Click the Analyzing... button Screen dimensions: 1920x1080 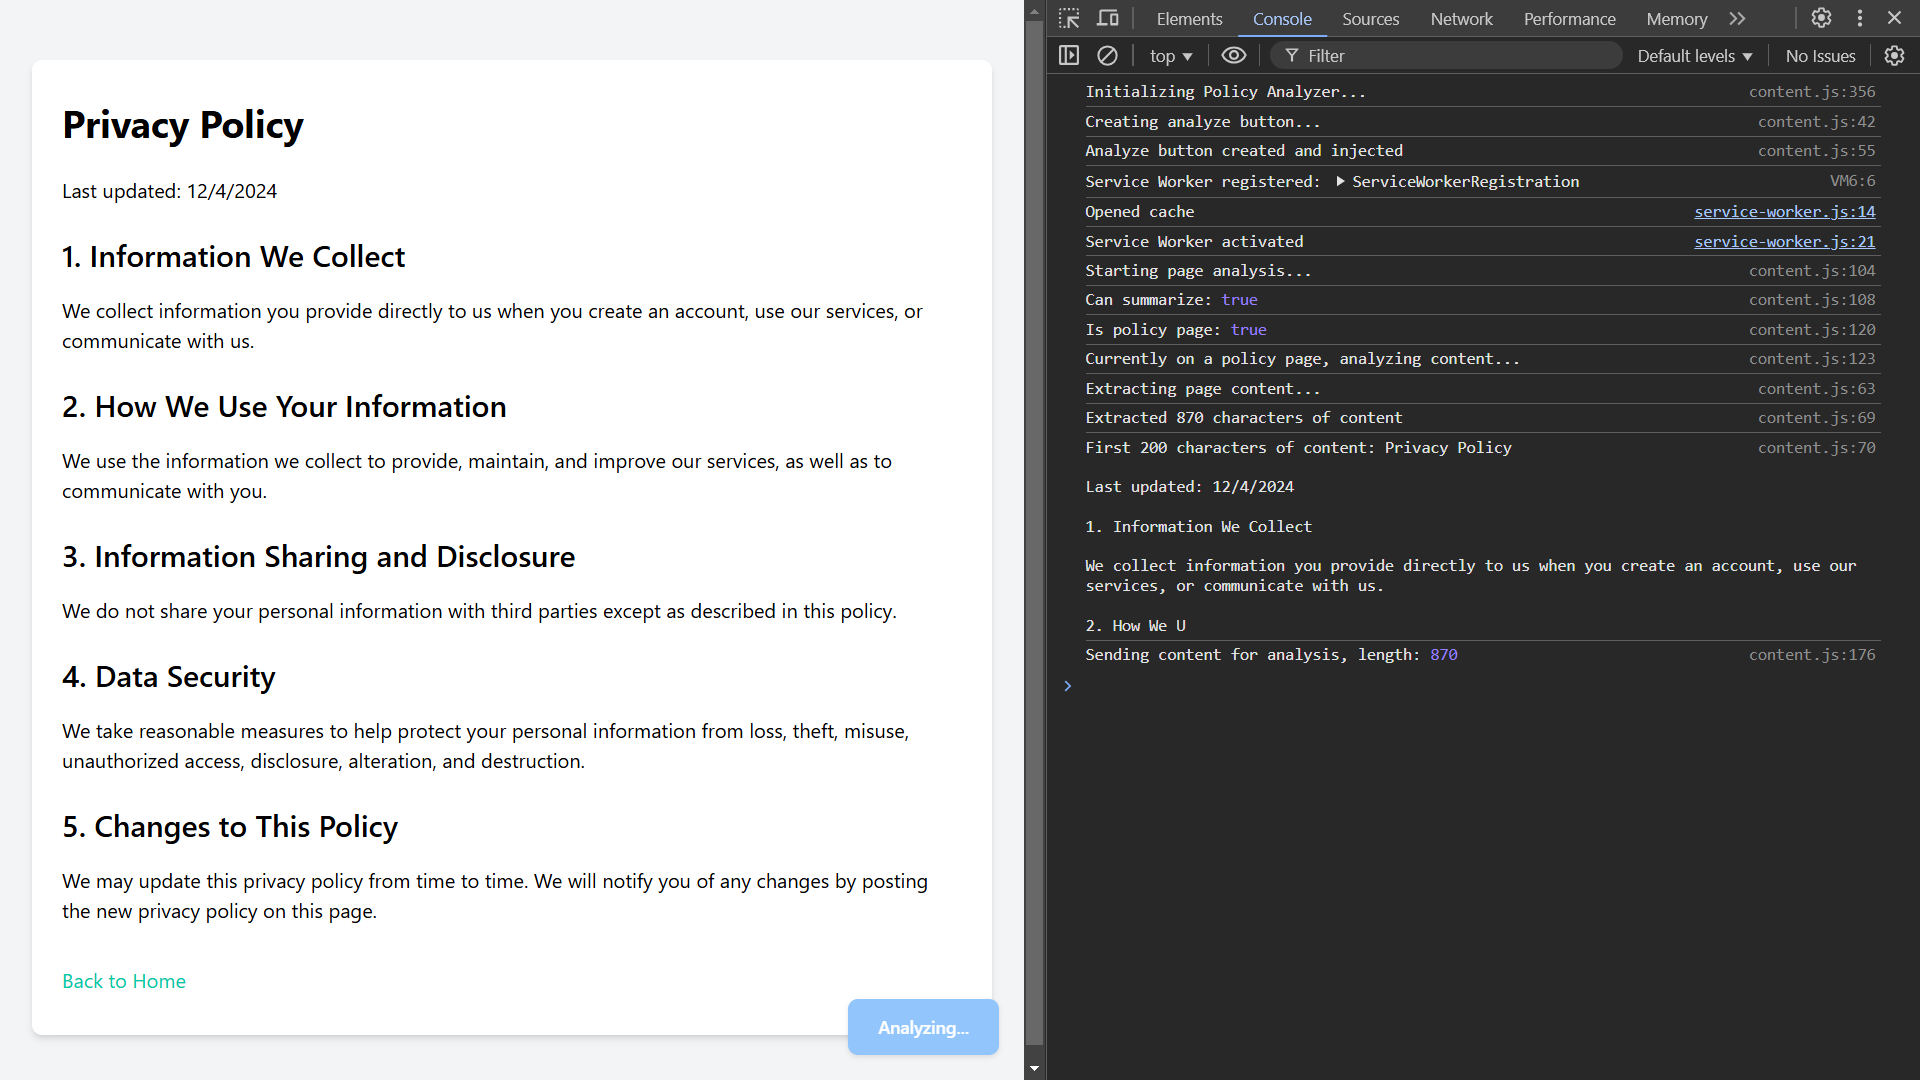pyautogui.click(x=923, y=1027)
